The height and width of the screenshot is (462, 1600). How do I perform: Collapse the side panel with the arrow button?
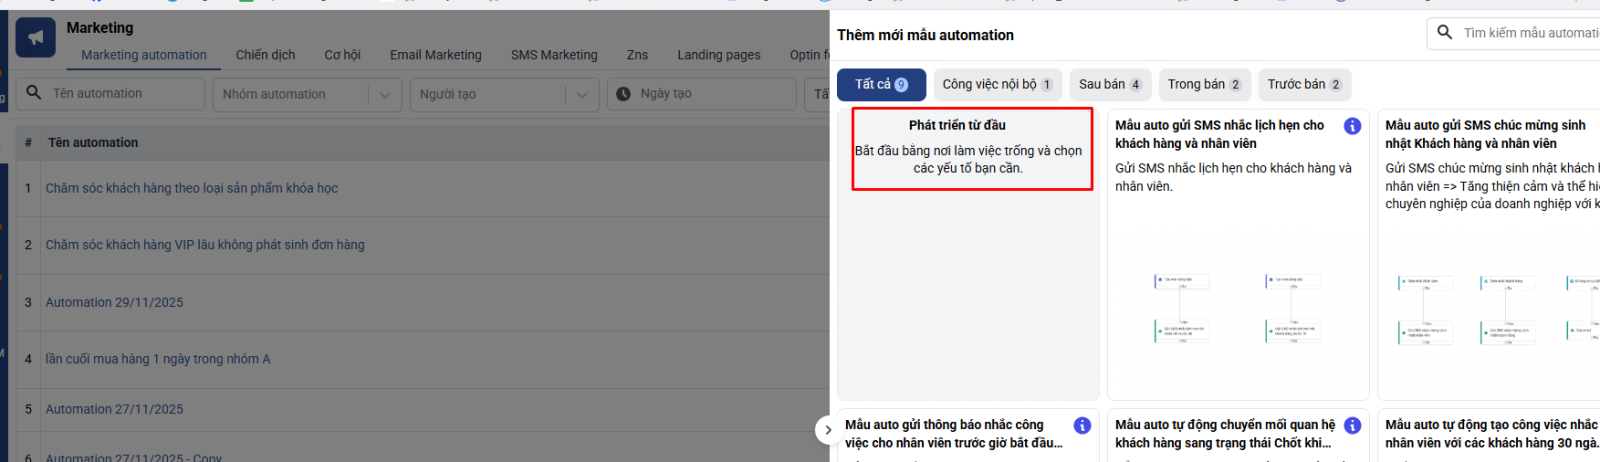tap(827, 430)
